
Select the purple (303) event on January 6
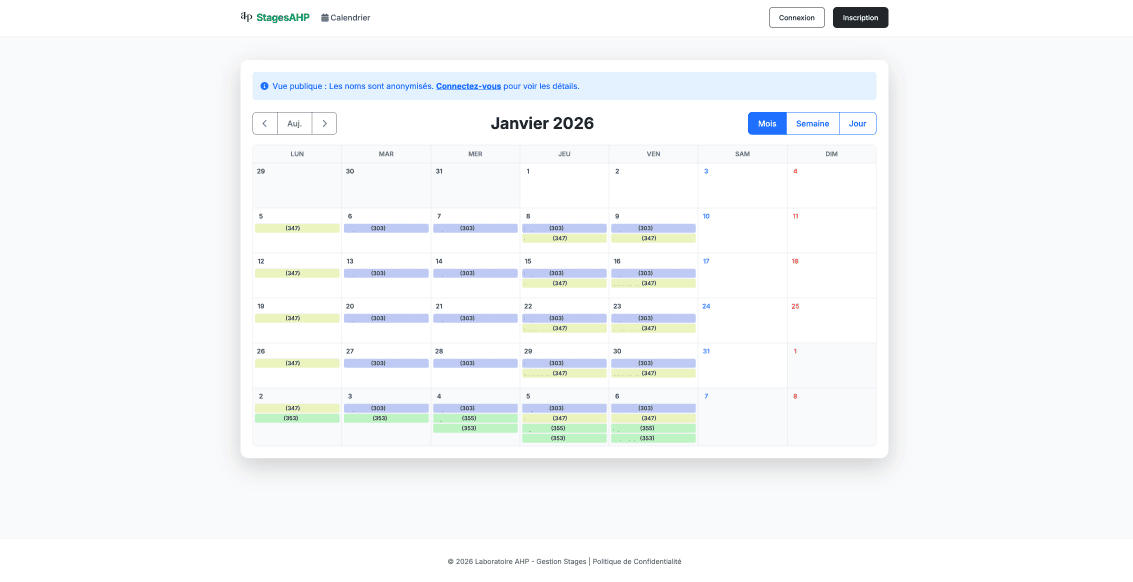coord(386,228)
